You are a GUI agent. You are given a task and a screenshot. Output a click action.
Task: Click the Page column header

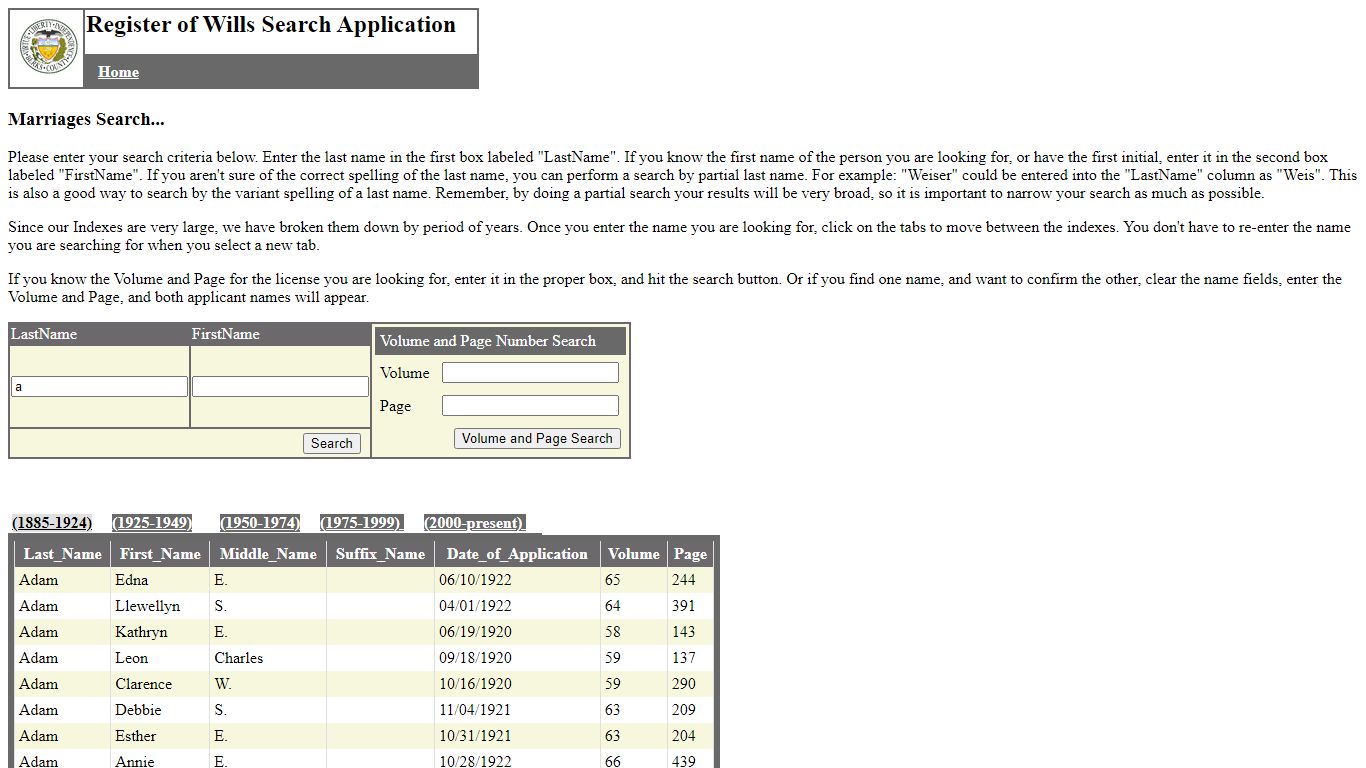(x=690, y=554)
